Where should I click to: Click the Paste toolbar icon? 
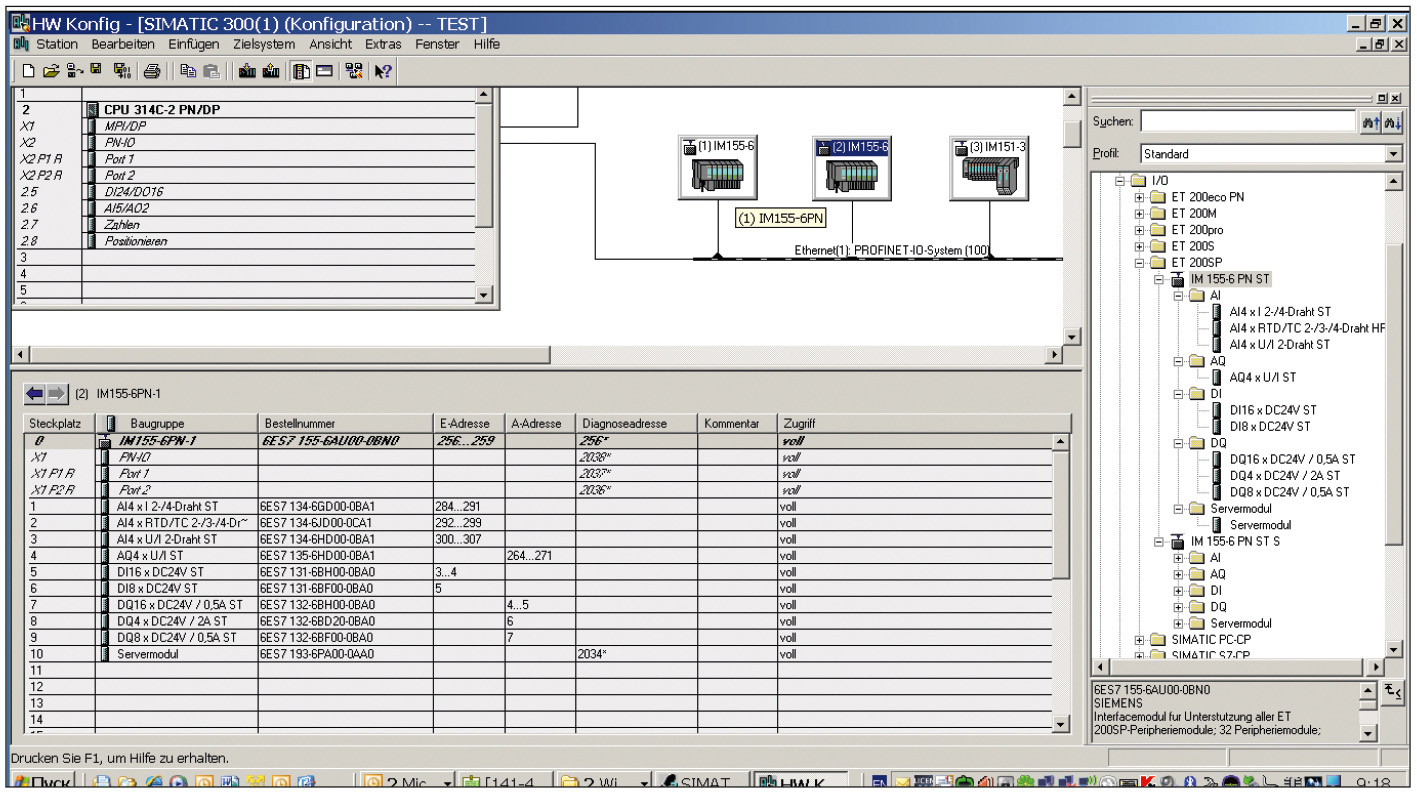click(211, 70)
